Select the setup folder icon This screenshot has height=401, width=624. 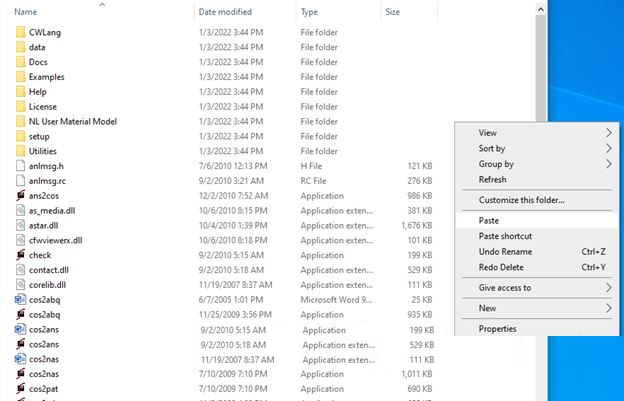point(21,136)
